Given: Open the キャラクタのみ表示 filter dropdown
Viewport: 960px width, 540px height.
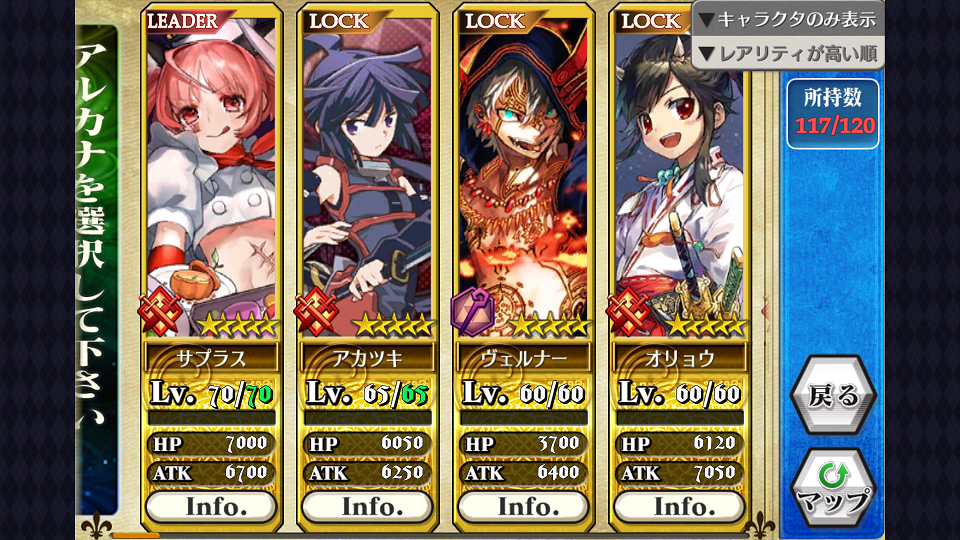Looking at the screenshot, I should tap(789, 20).
